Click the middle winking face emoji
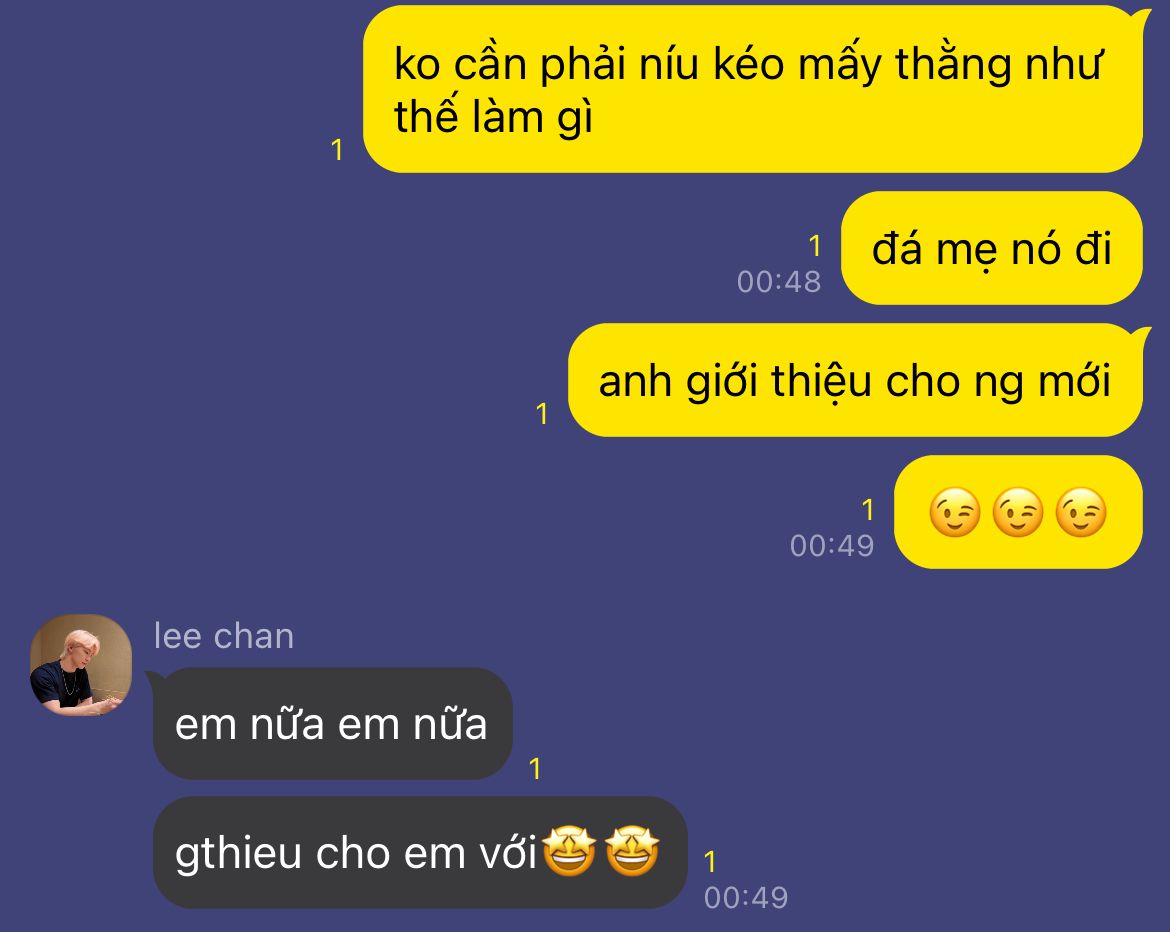The image size is (1170, 932). (x=1018, y=513)
